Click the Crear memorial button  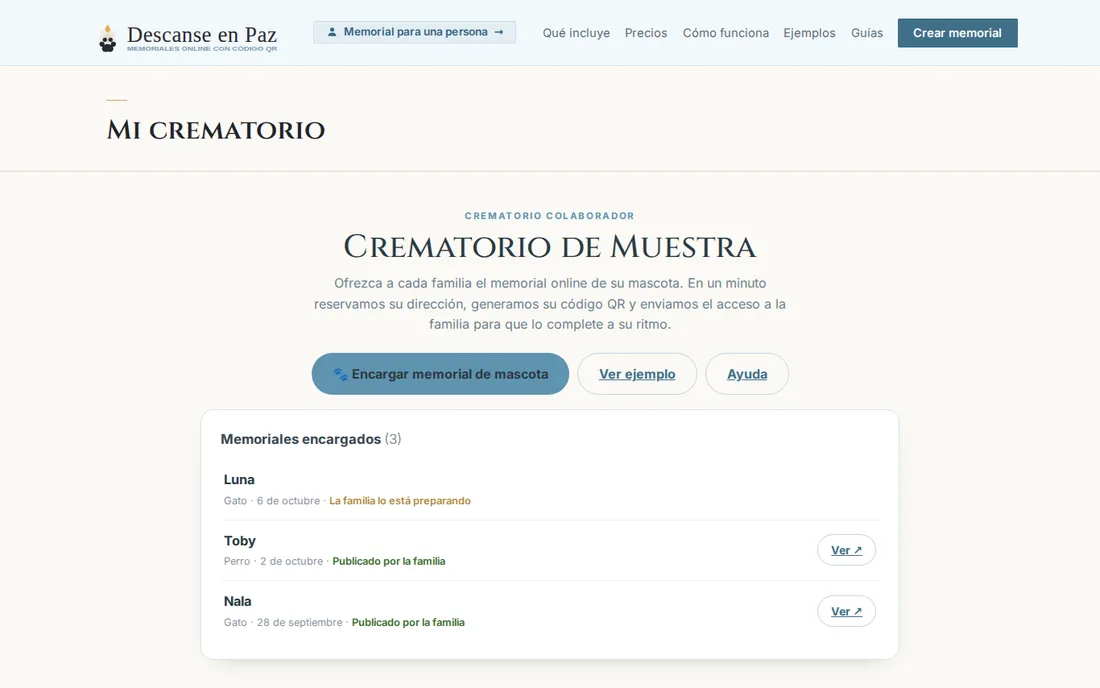point(958,33)
